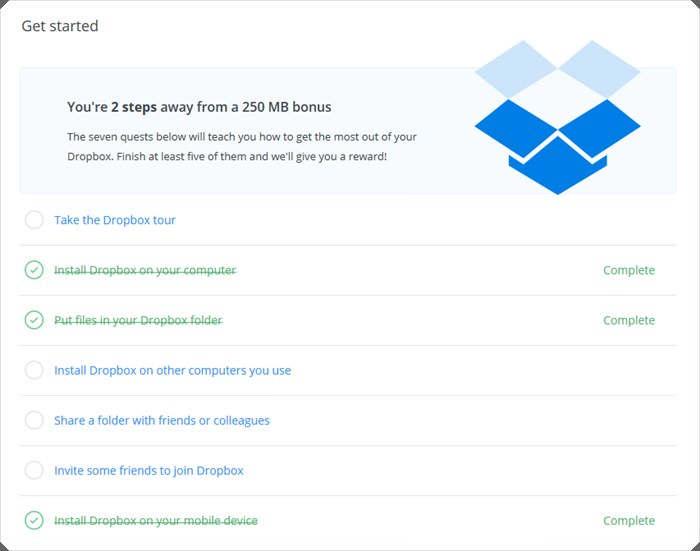Toggle the 'Take the Dropbox tour' circle
The height and width of the screenshot is (551, 700).
[x=34, y=220]
